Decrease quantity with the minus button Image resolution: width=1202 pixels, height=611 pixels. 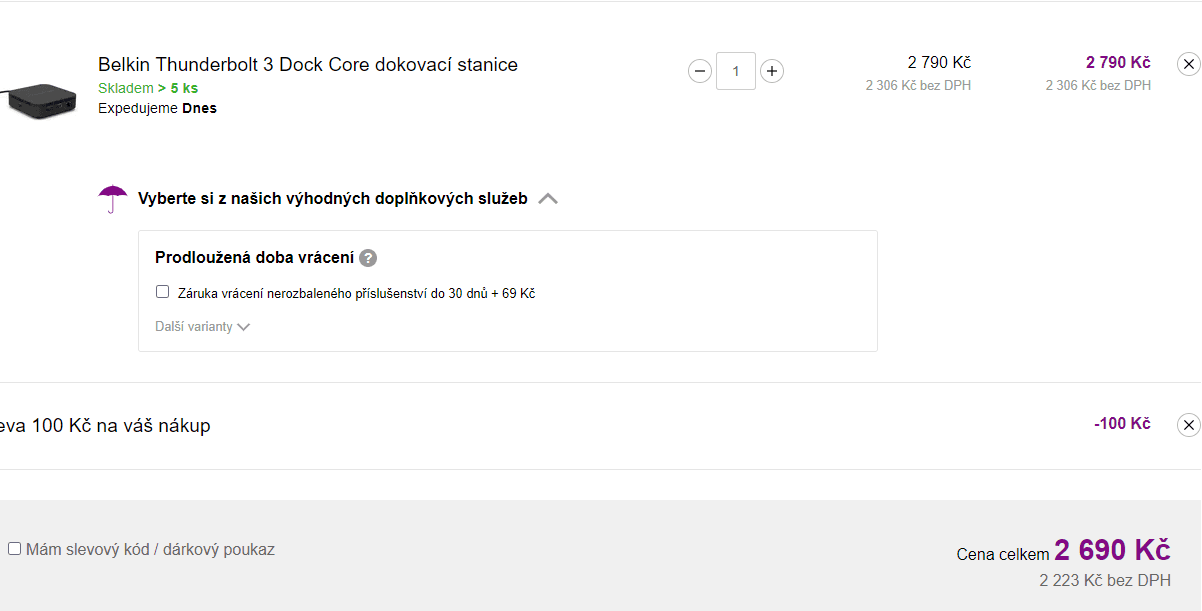pyautogui.click(x=700, y=71)
